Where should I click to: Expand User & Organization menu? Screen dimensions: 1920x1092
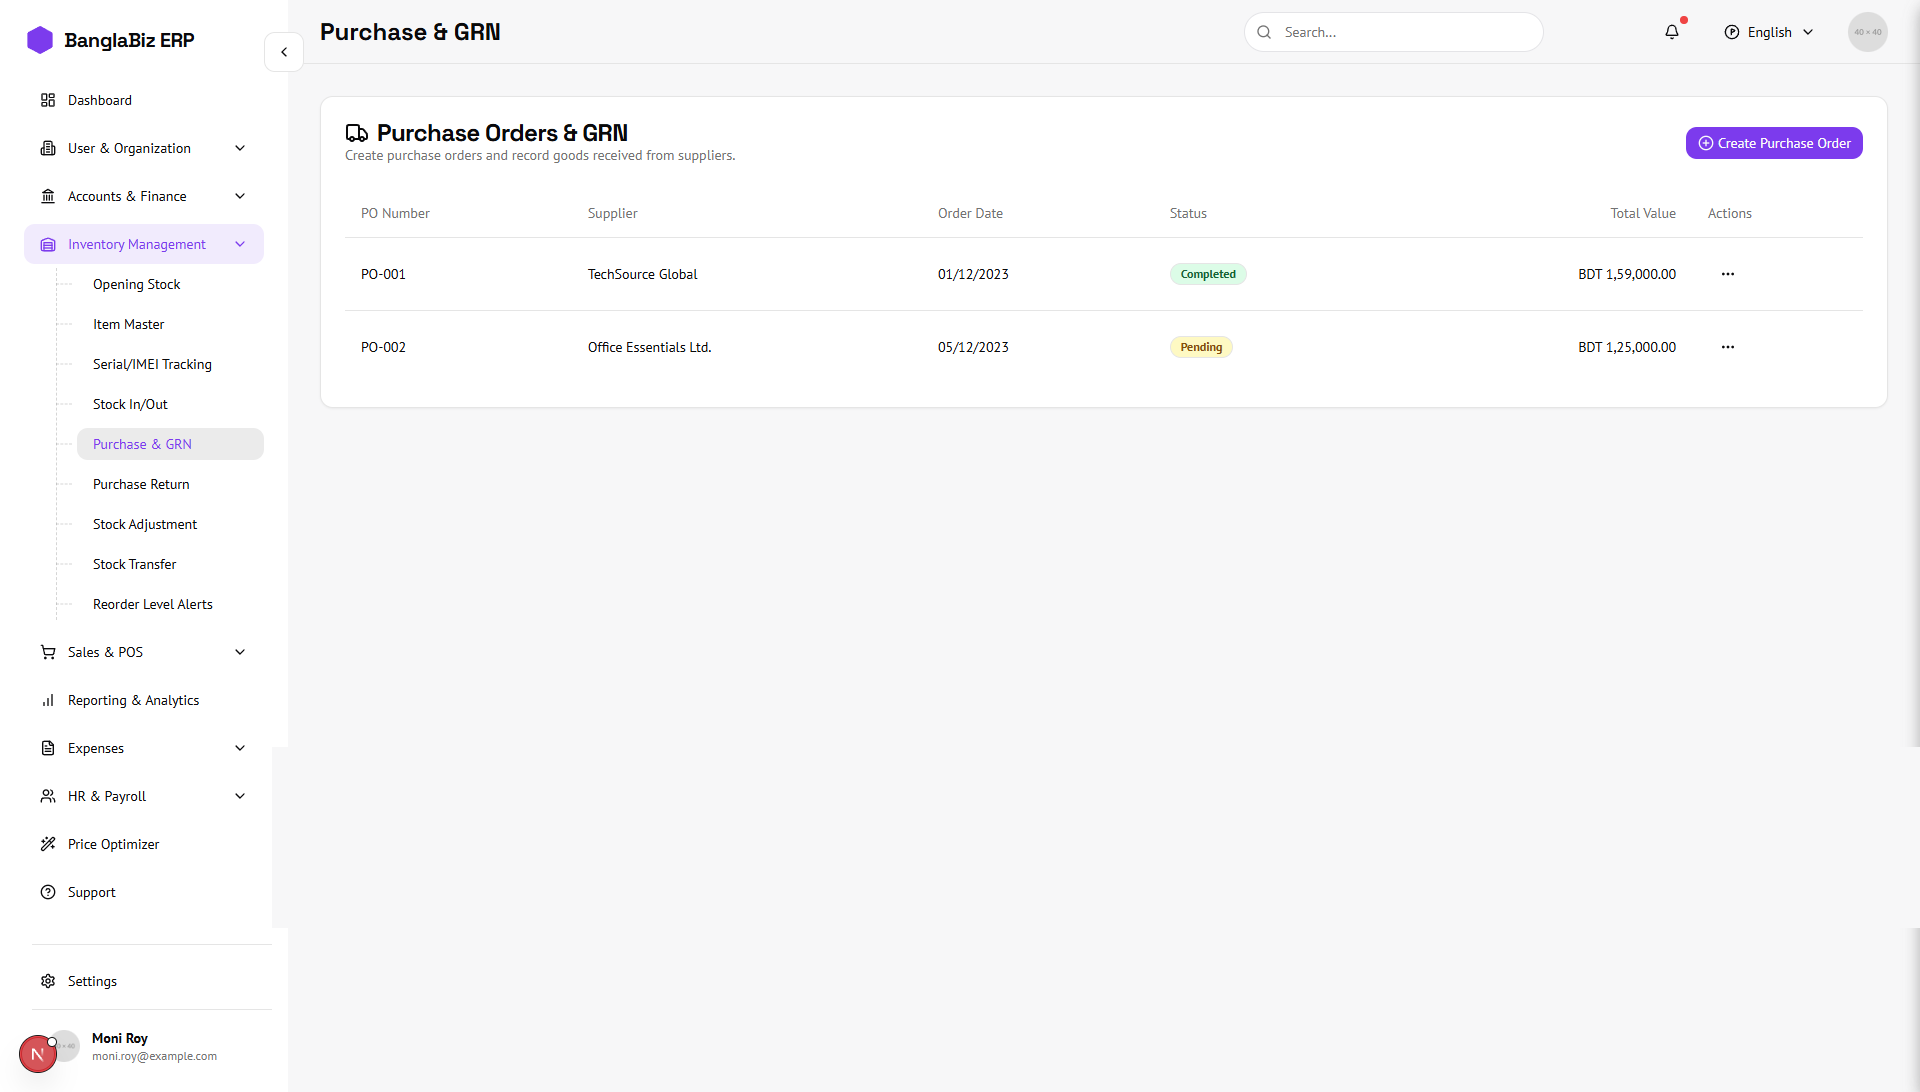click(x=240, y=148)
